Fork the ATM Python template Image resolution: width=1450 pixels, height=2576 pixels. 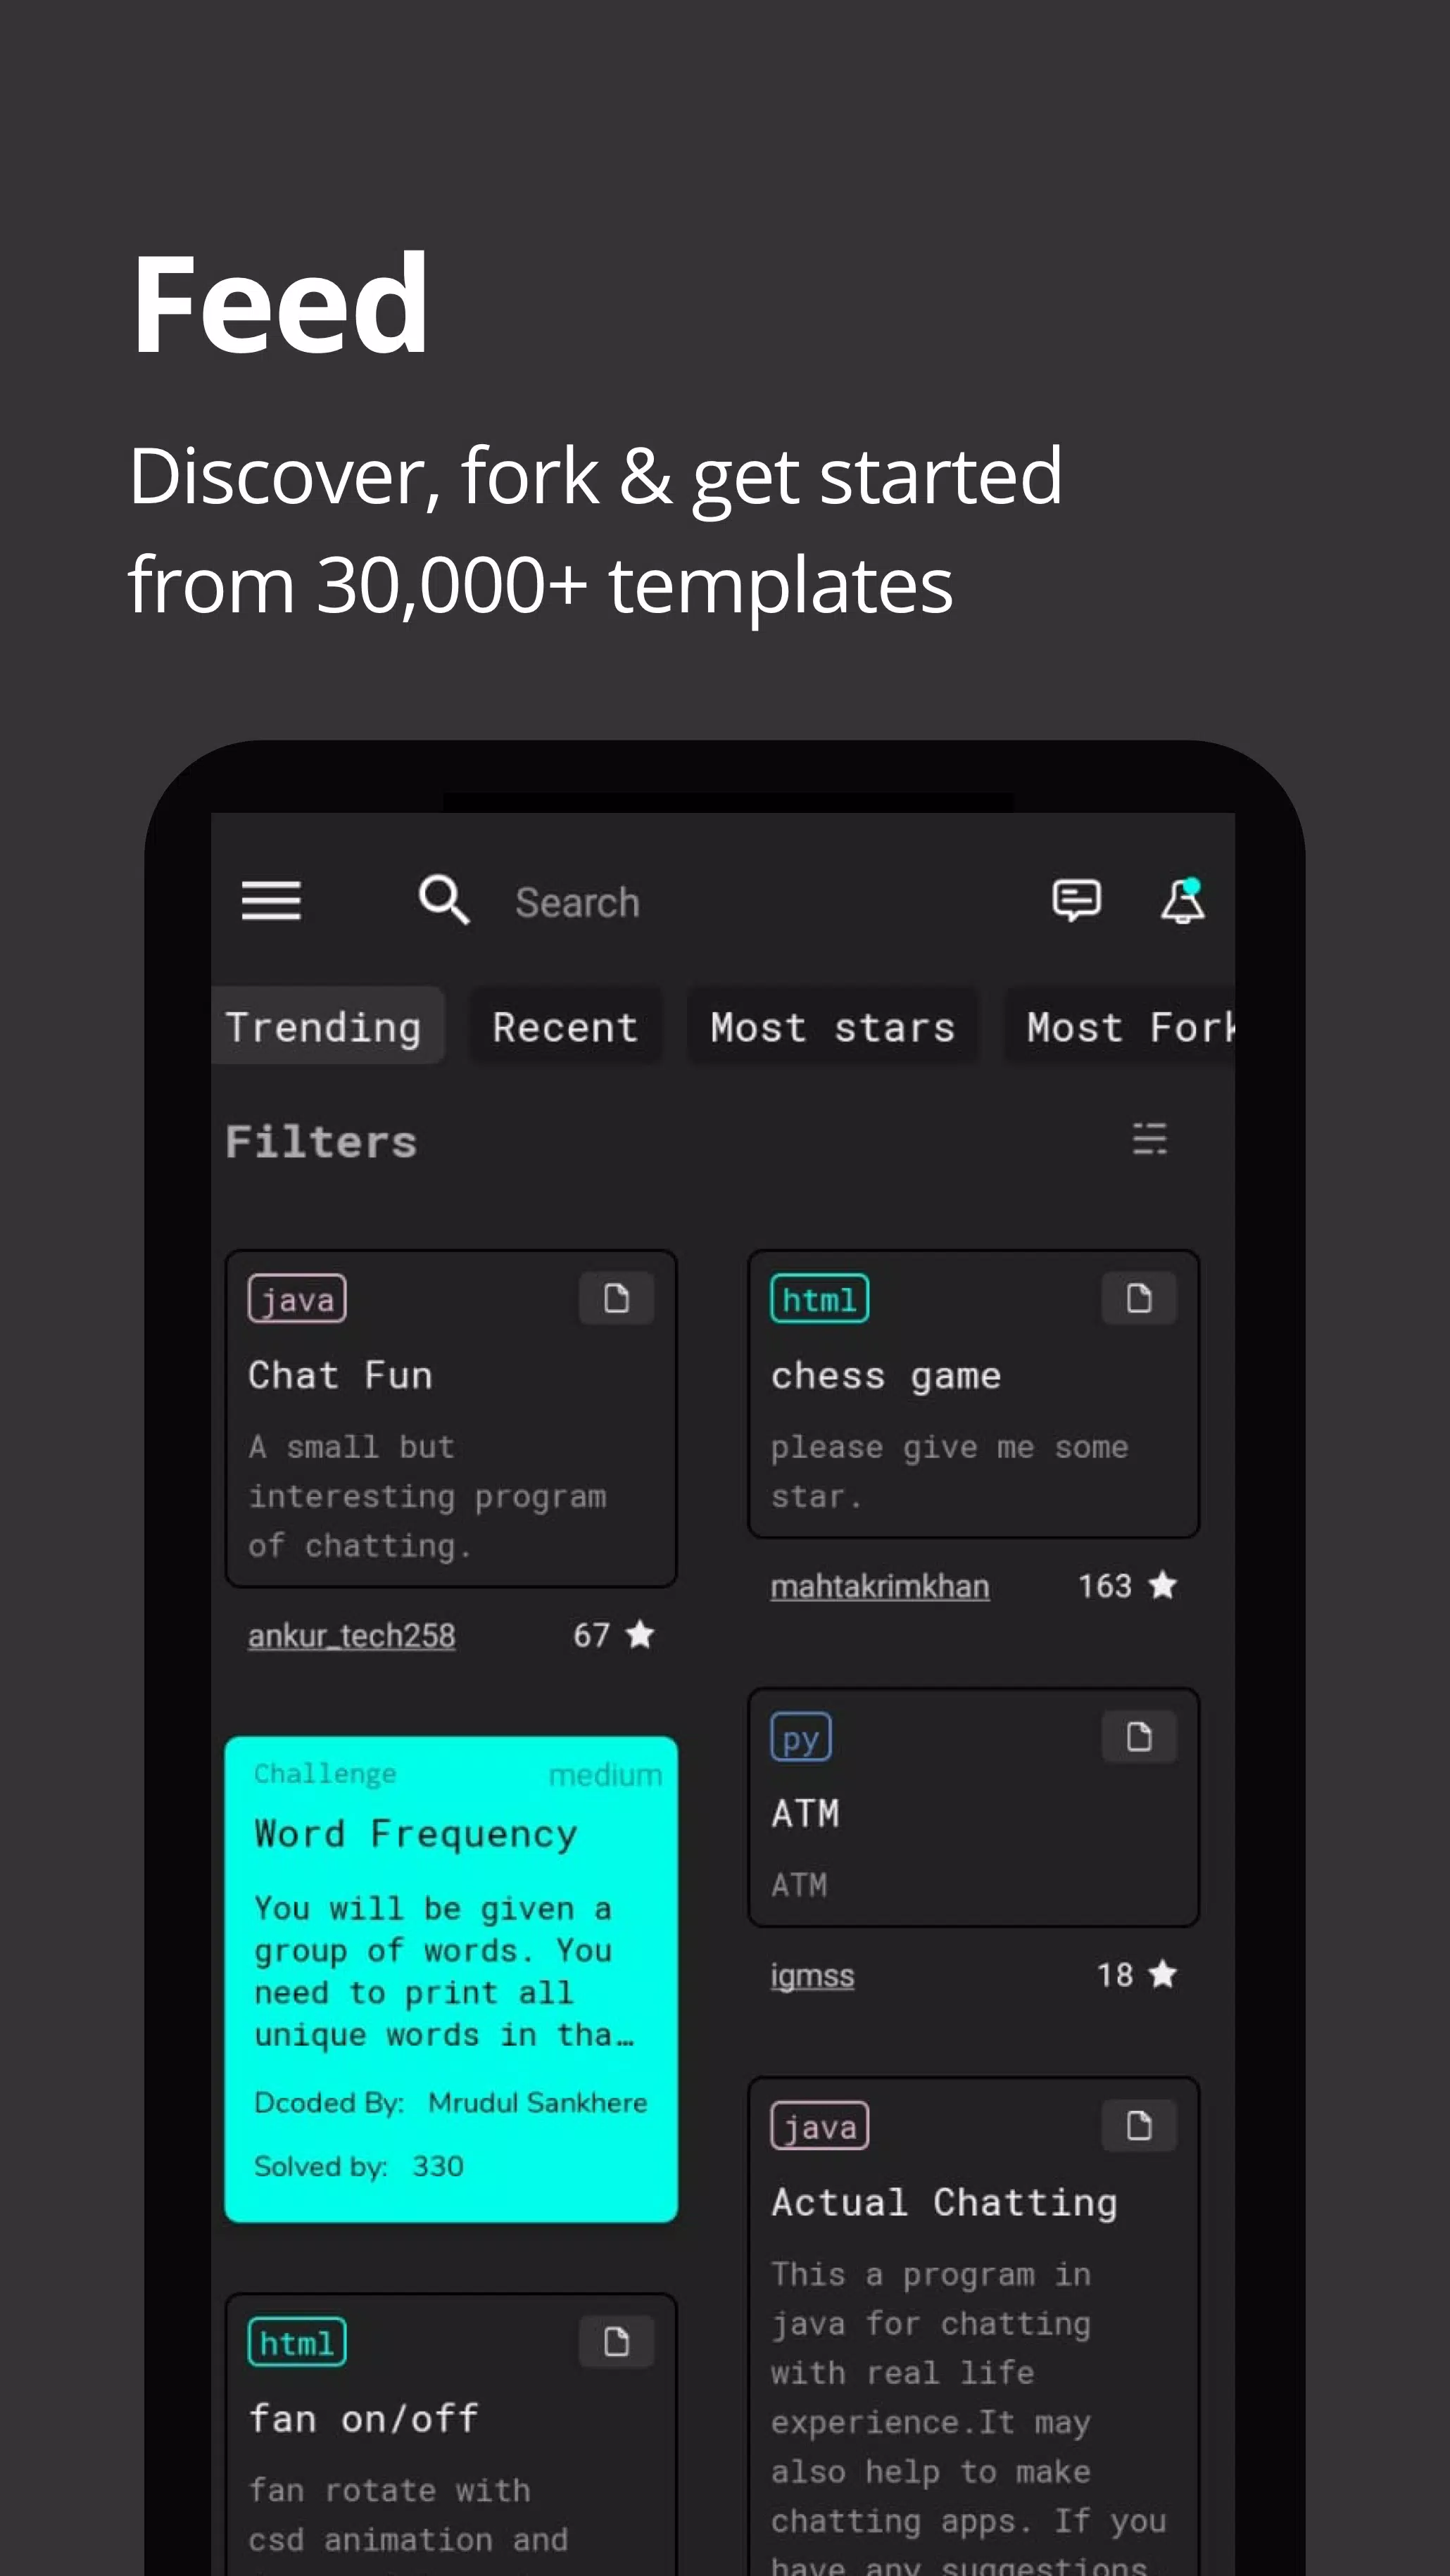pos(1140,1736)
